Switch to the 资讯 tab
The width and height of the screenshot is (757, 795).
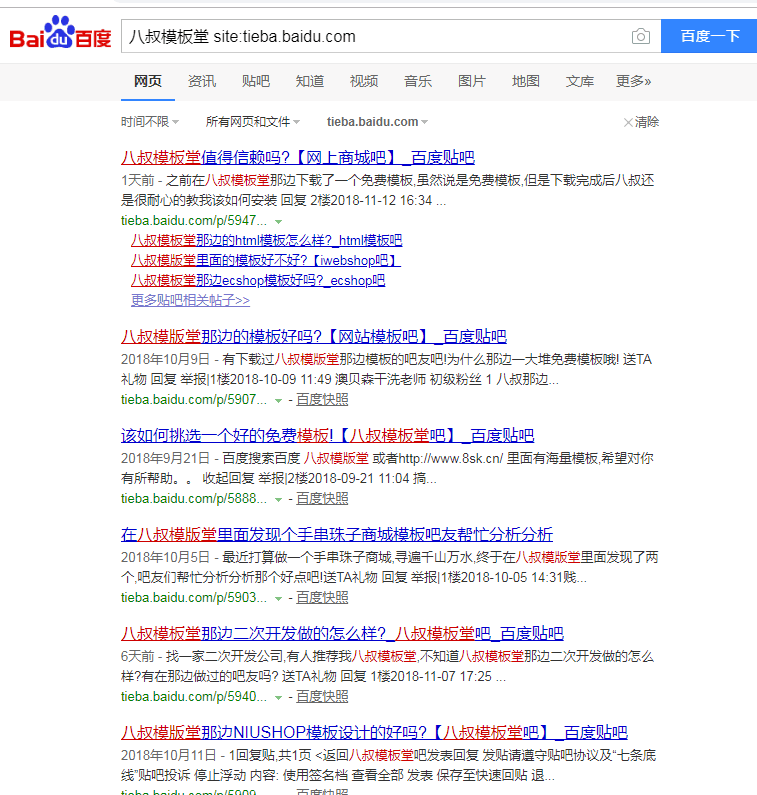click(x=202, y=81)
